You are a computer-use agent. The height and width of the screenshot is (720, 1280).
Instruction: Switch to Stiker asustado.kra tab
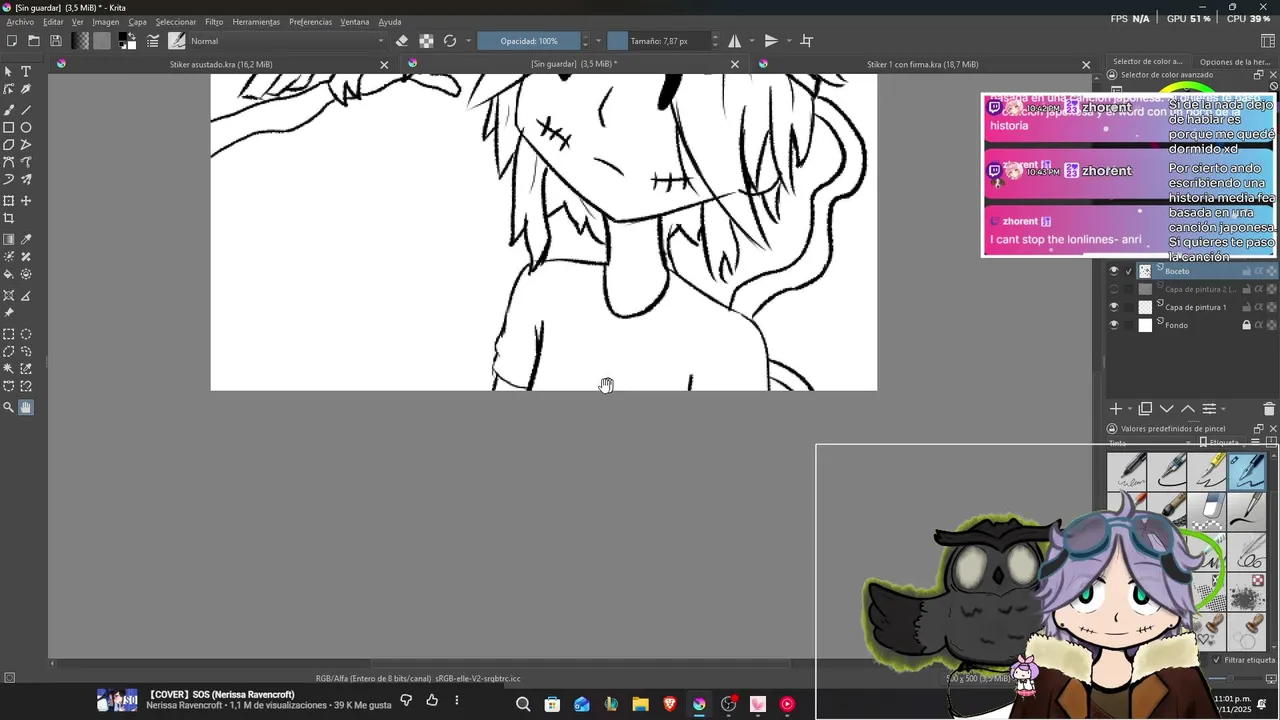[221, 64]
